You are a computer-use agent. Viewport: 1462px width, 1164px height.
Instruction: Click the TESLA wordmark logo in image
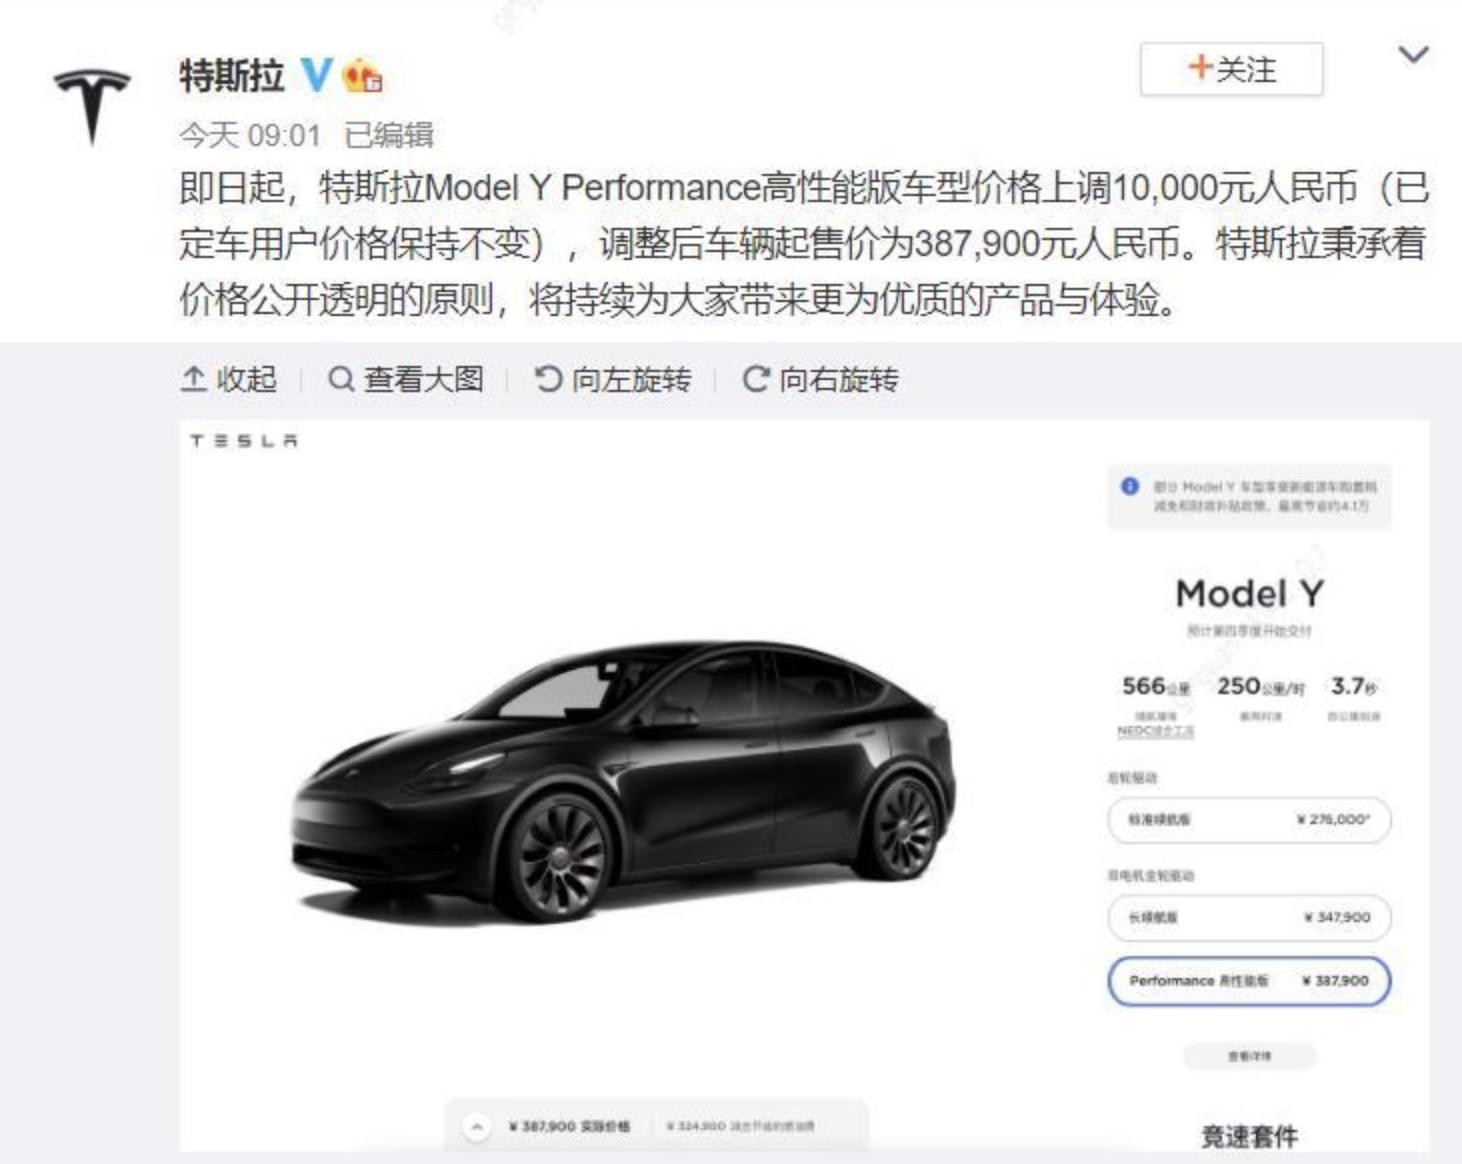pos(244,441)
